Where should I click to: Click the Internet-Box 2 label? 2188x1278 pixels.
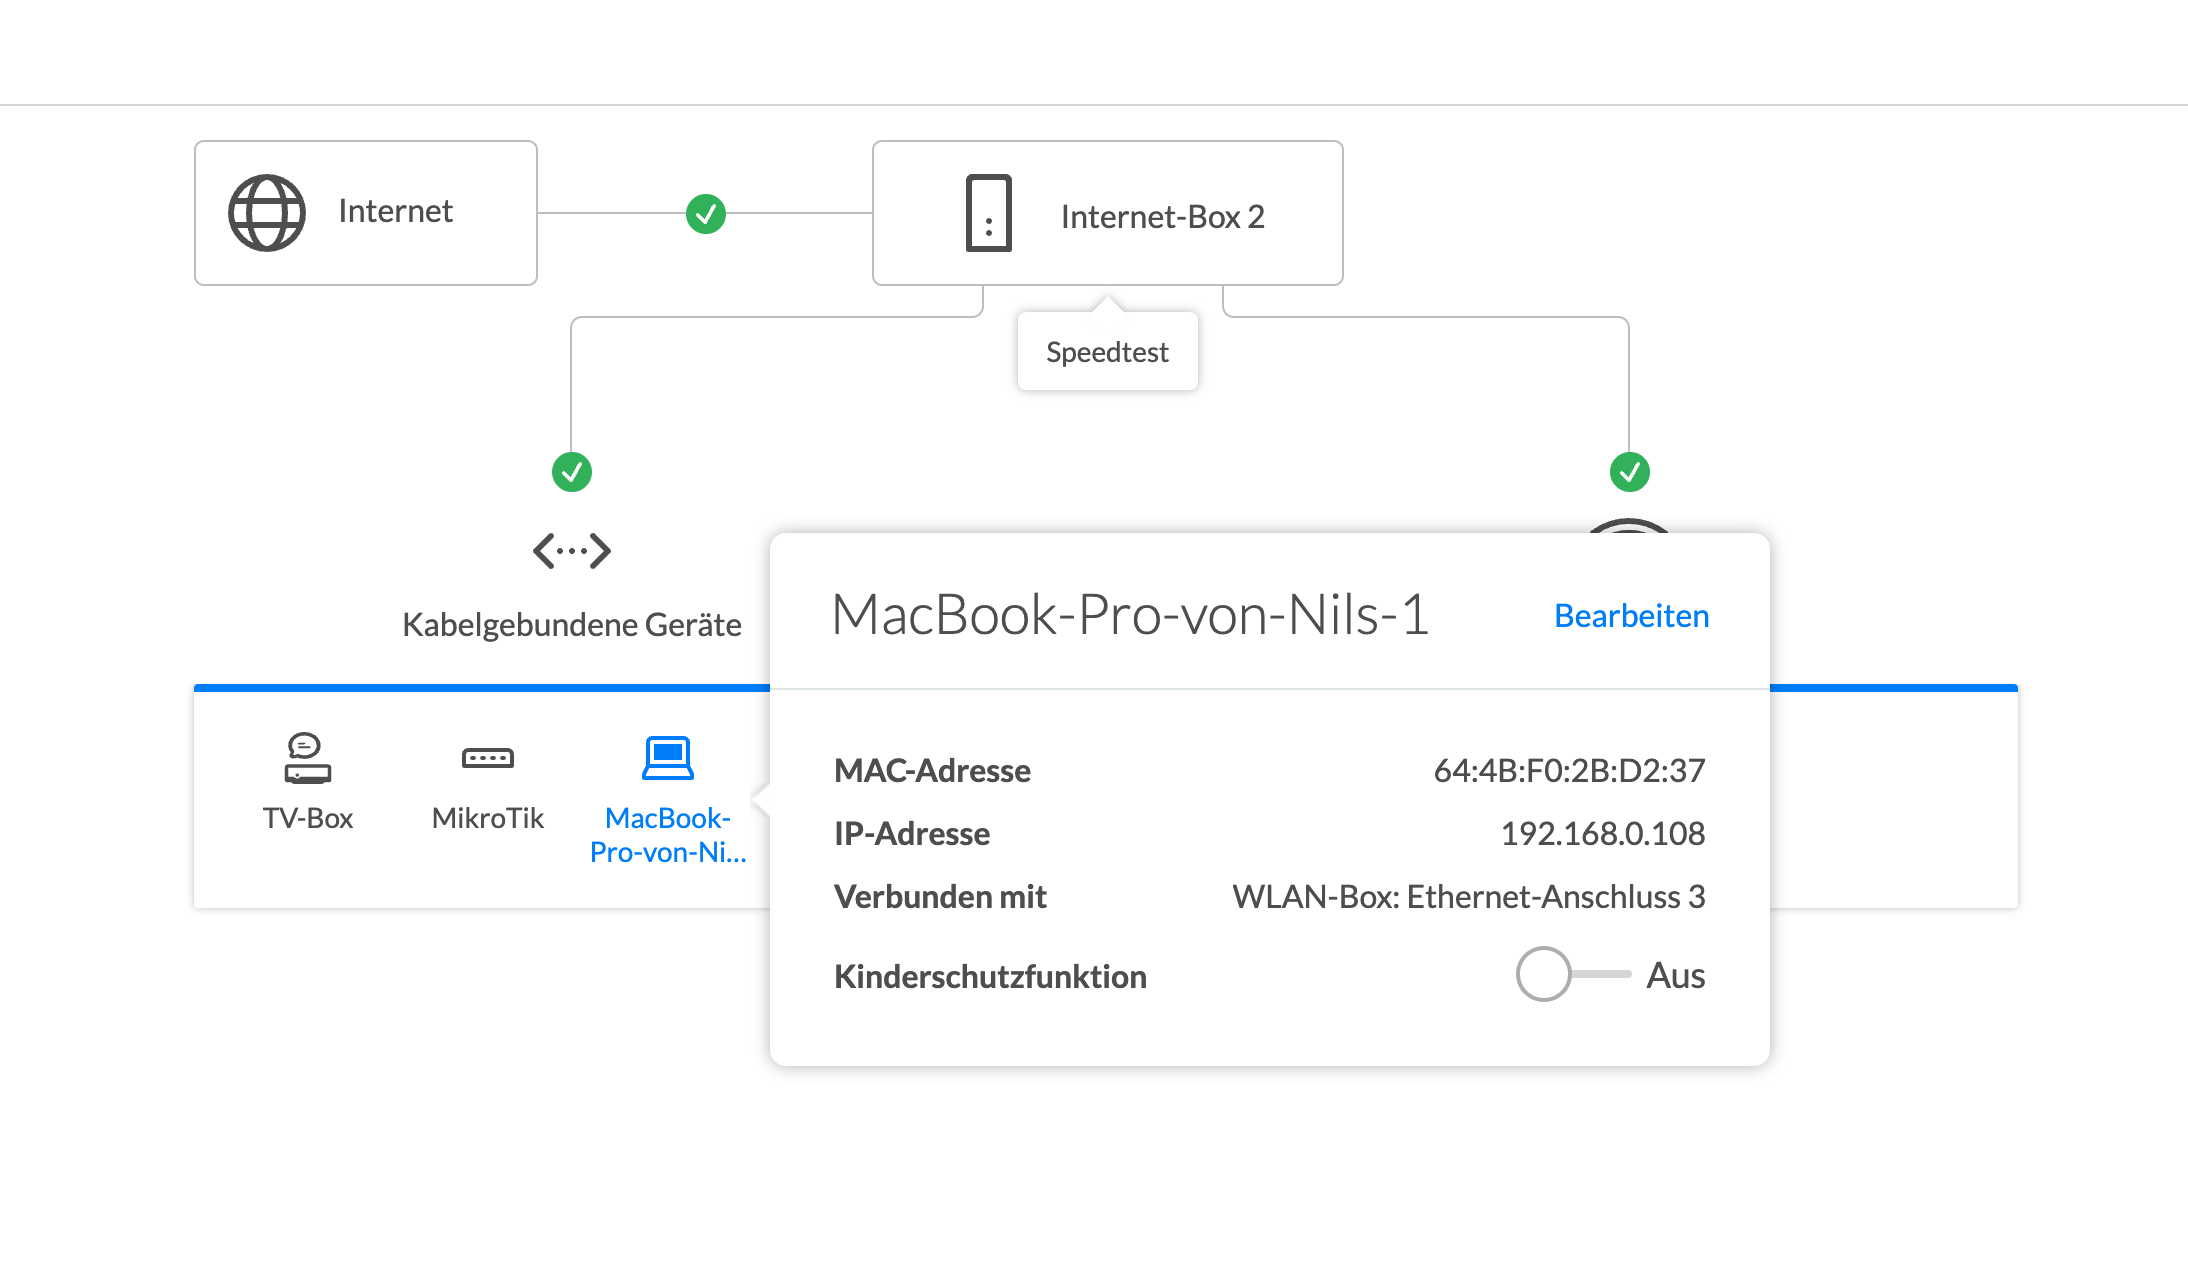tap(1162, 216)
